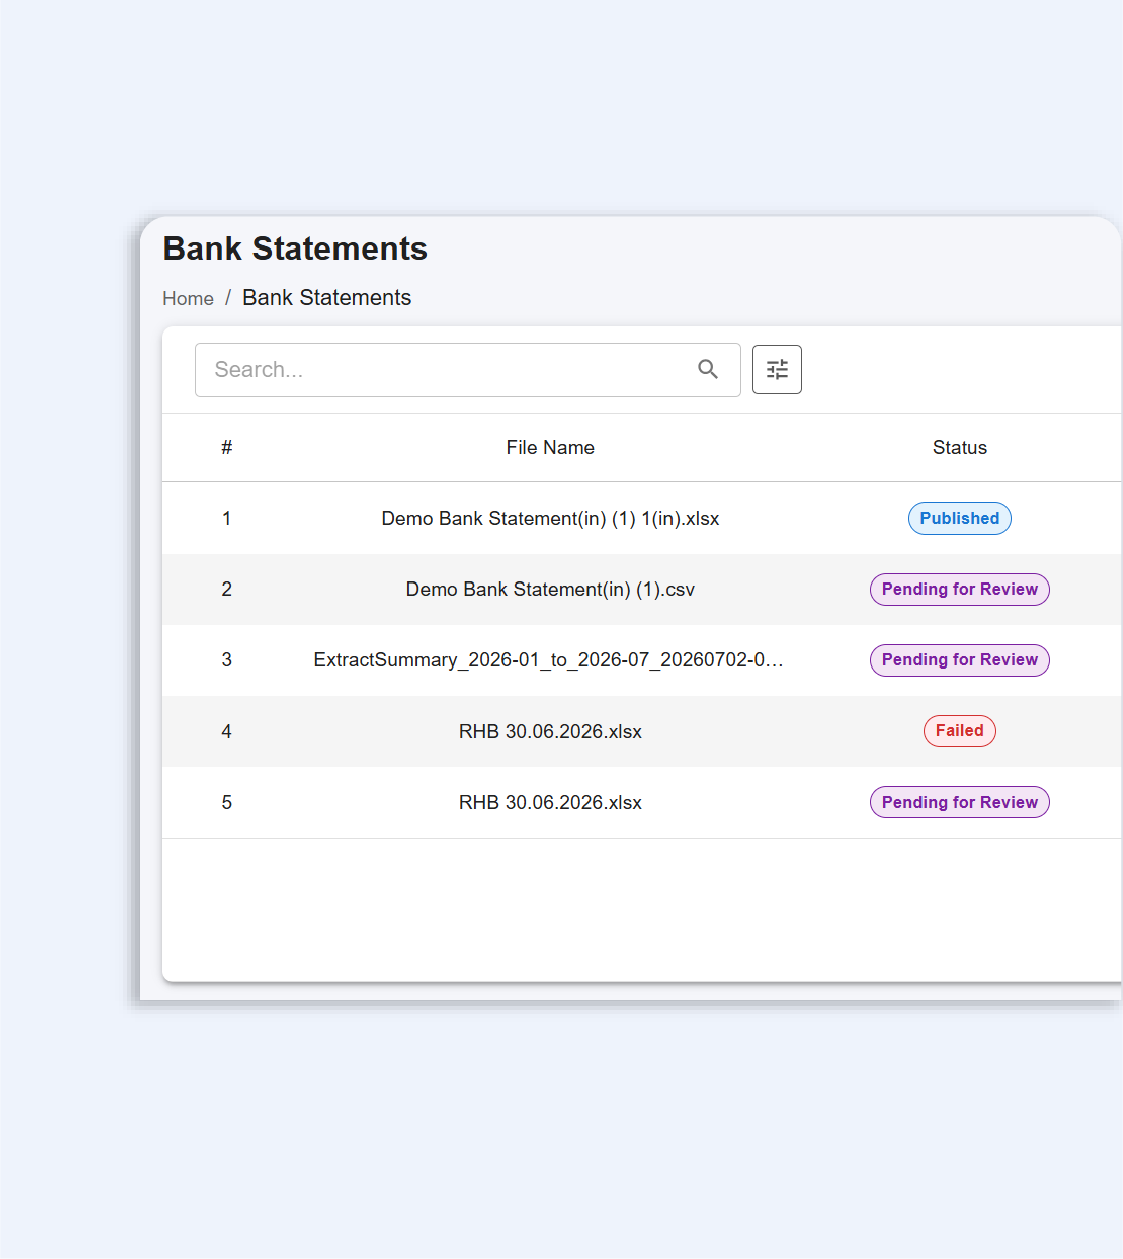The image size is (1123, 1259).
Task: Click the Bank Statements breadcrumb
Action: click(x=326, y=298)
